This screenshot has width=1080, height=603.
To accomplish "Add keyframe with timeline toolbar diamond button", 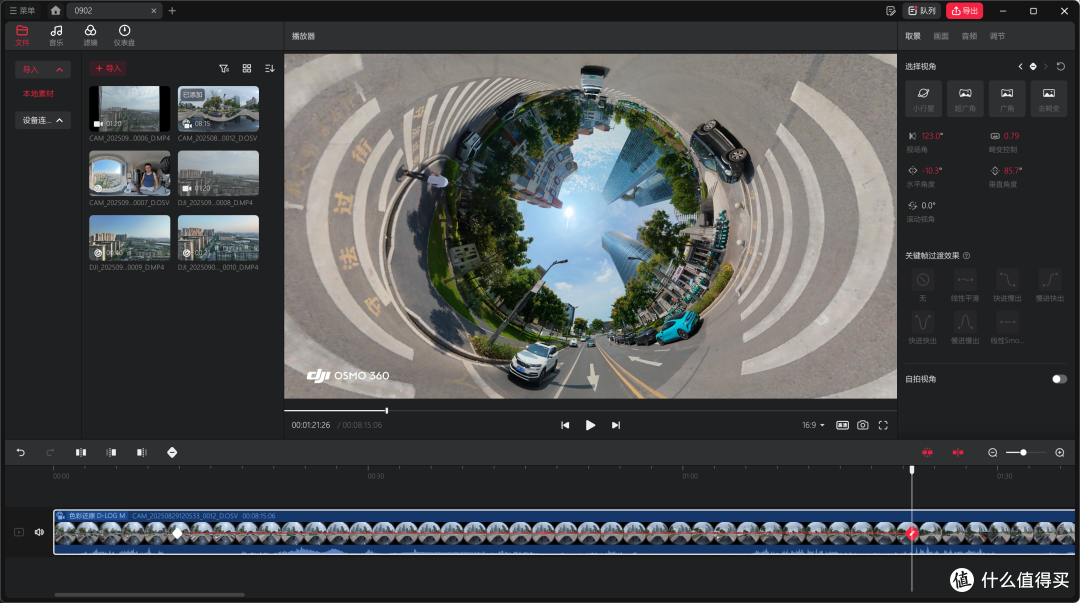I will (x=172, y=453).
